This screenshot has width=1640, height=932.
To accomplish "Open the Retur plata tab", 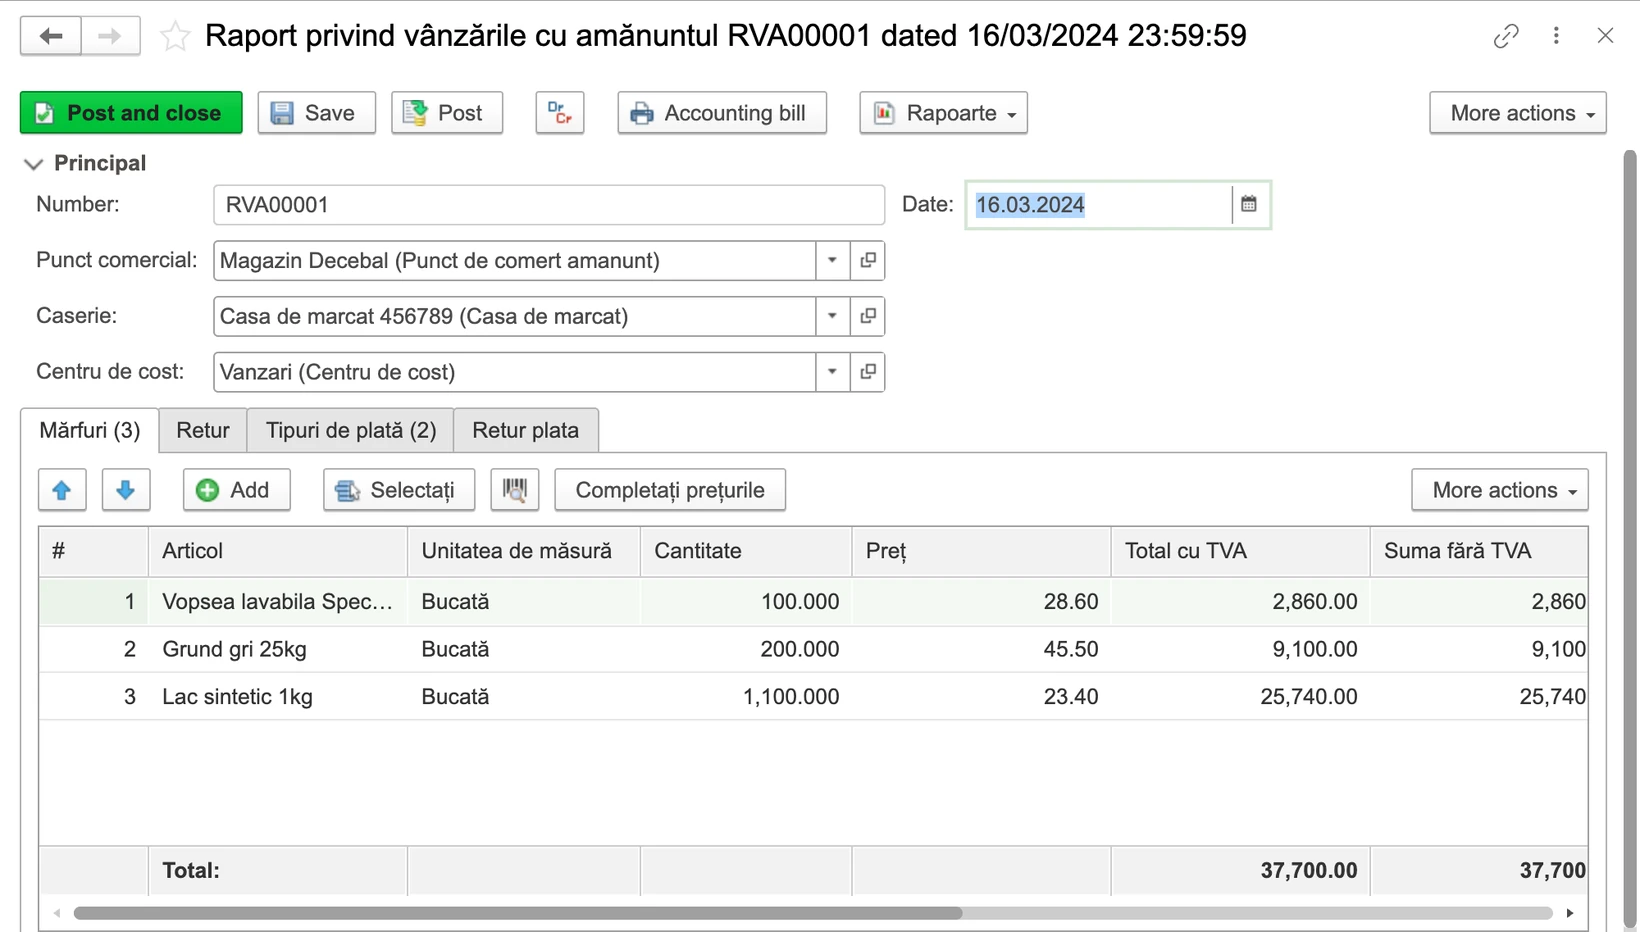I will [526, 431].
